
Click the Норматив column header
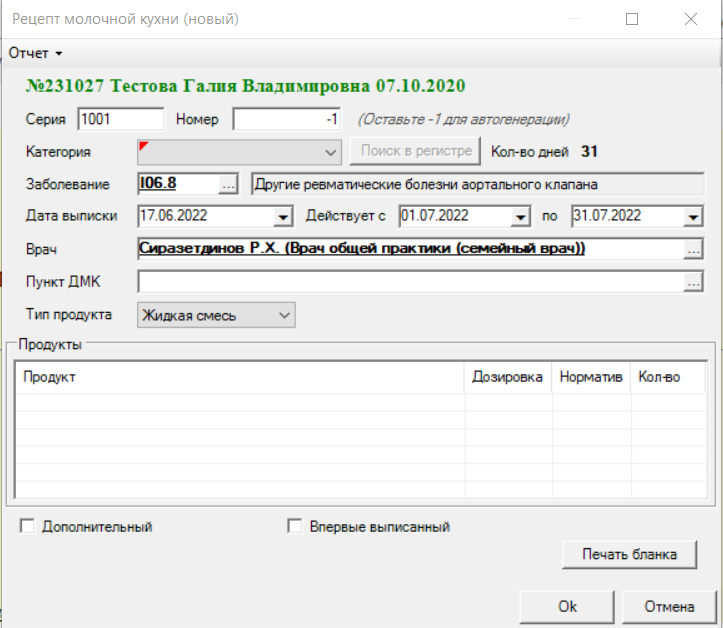[591, 377]
